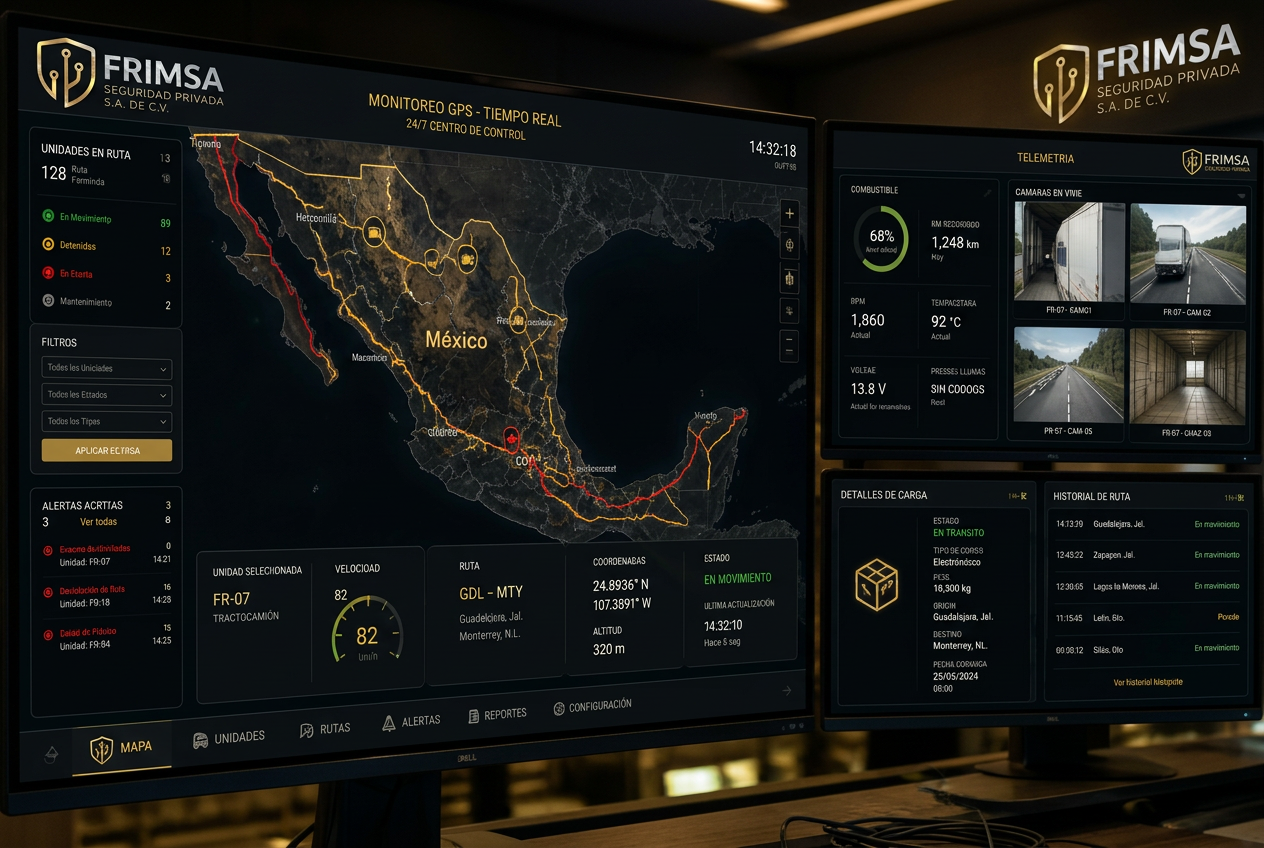The height and width of the screenshot is (848, 1264).
Task: Click the Historial de Ruta header indicator
Action: pos(1235,498)
